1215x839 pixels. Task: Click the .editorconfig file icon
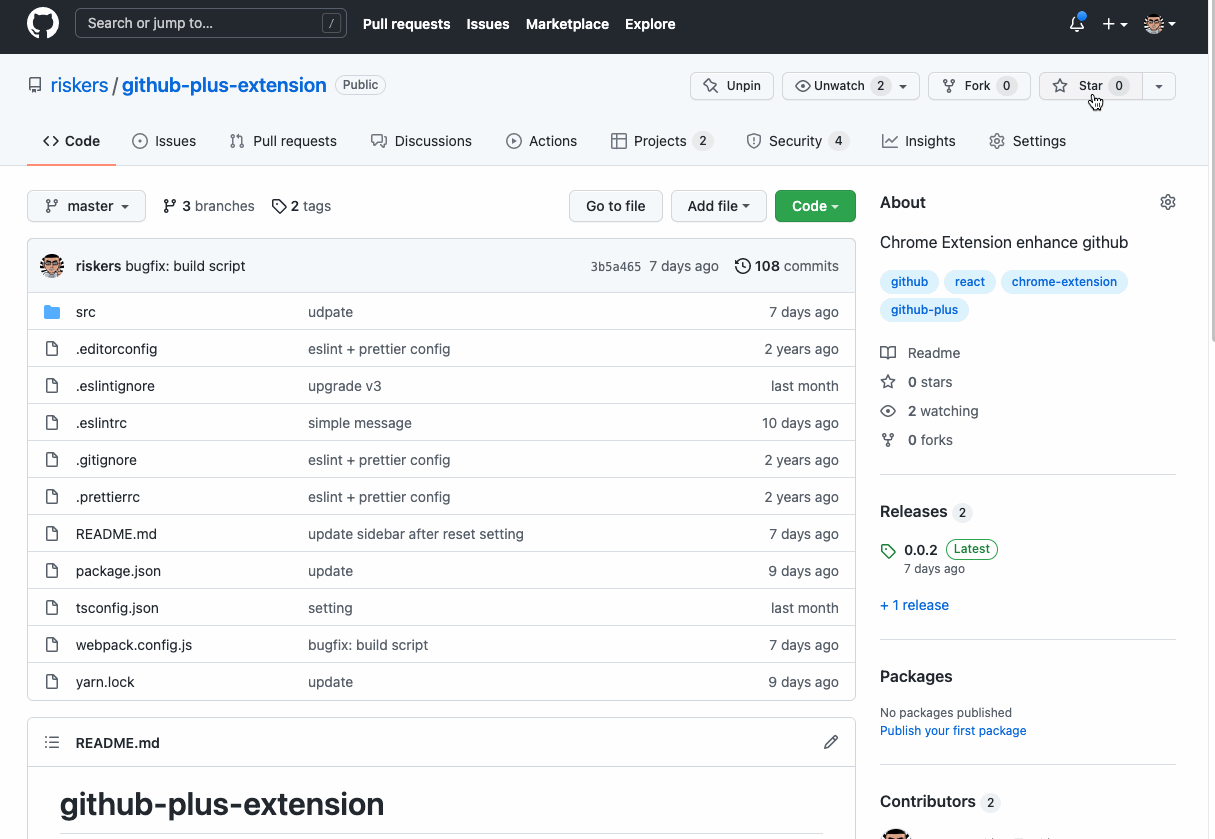(52, 349)
